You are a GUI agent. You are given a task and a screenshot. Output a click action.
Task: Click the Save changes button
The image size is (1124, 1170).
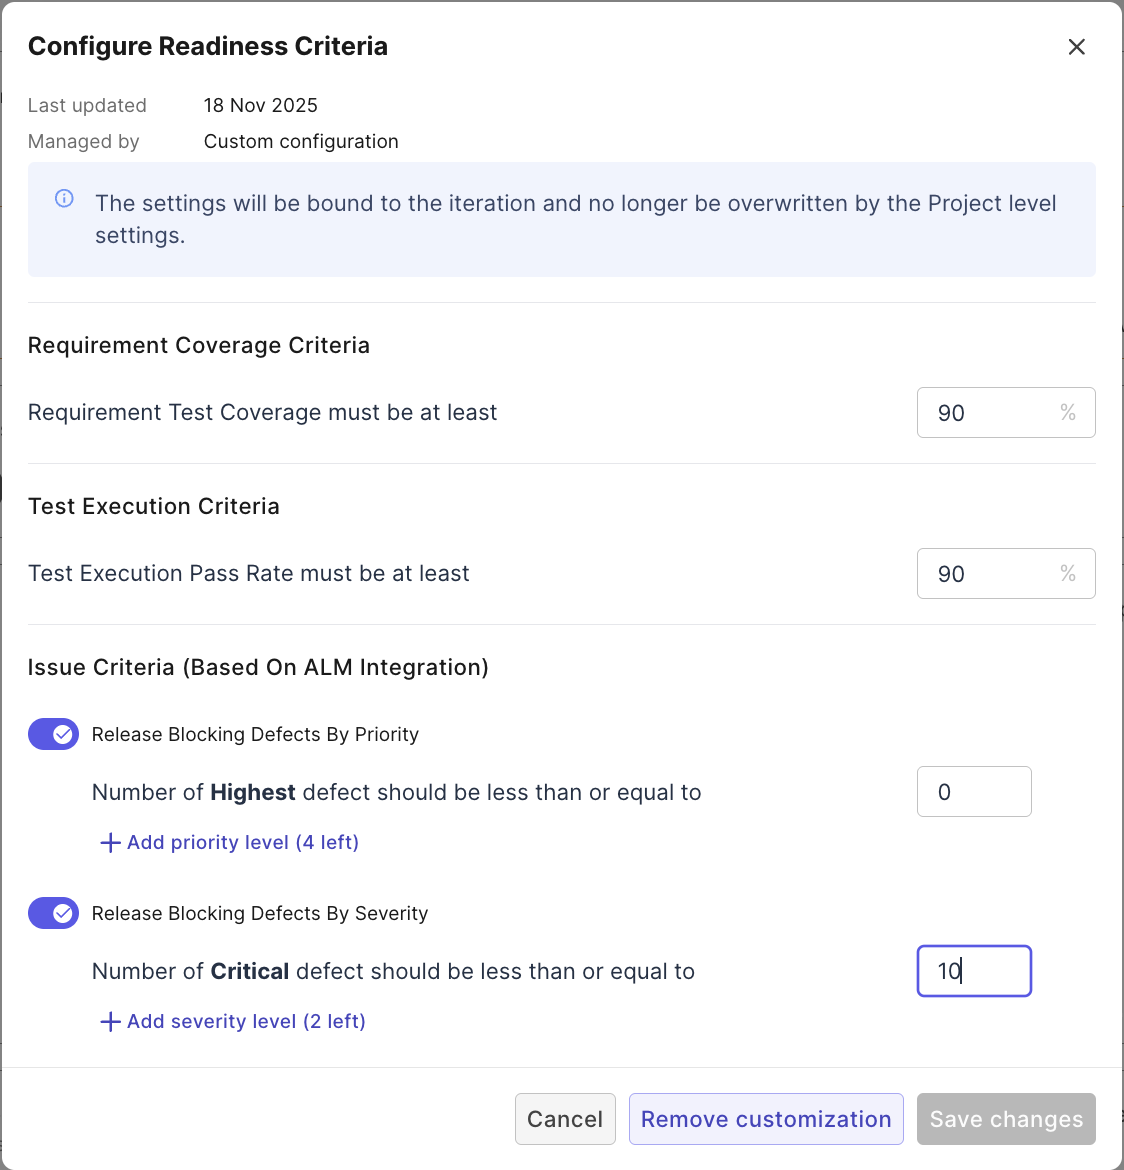pos(1005,1118)
